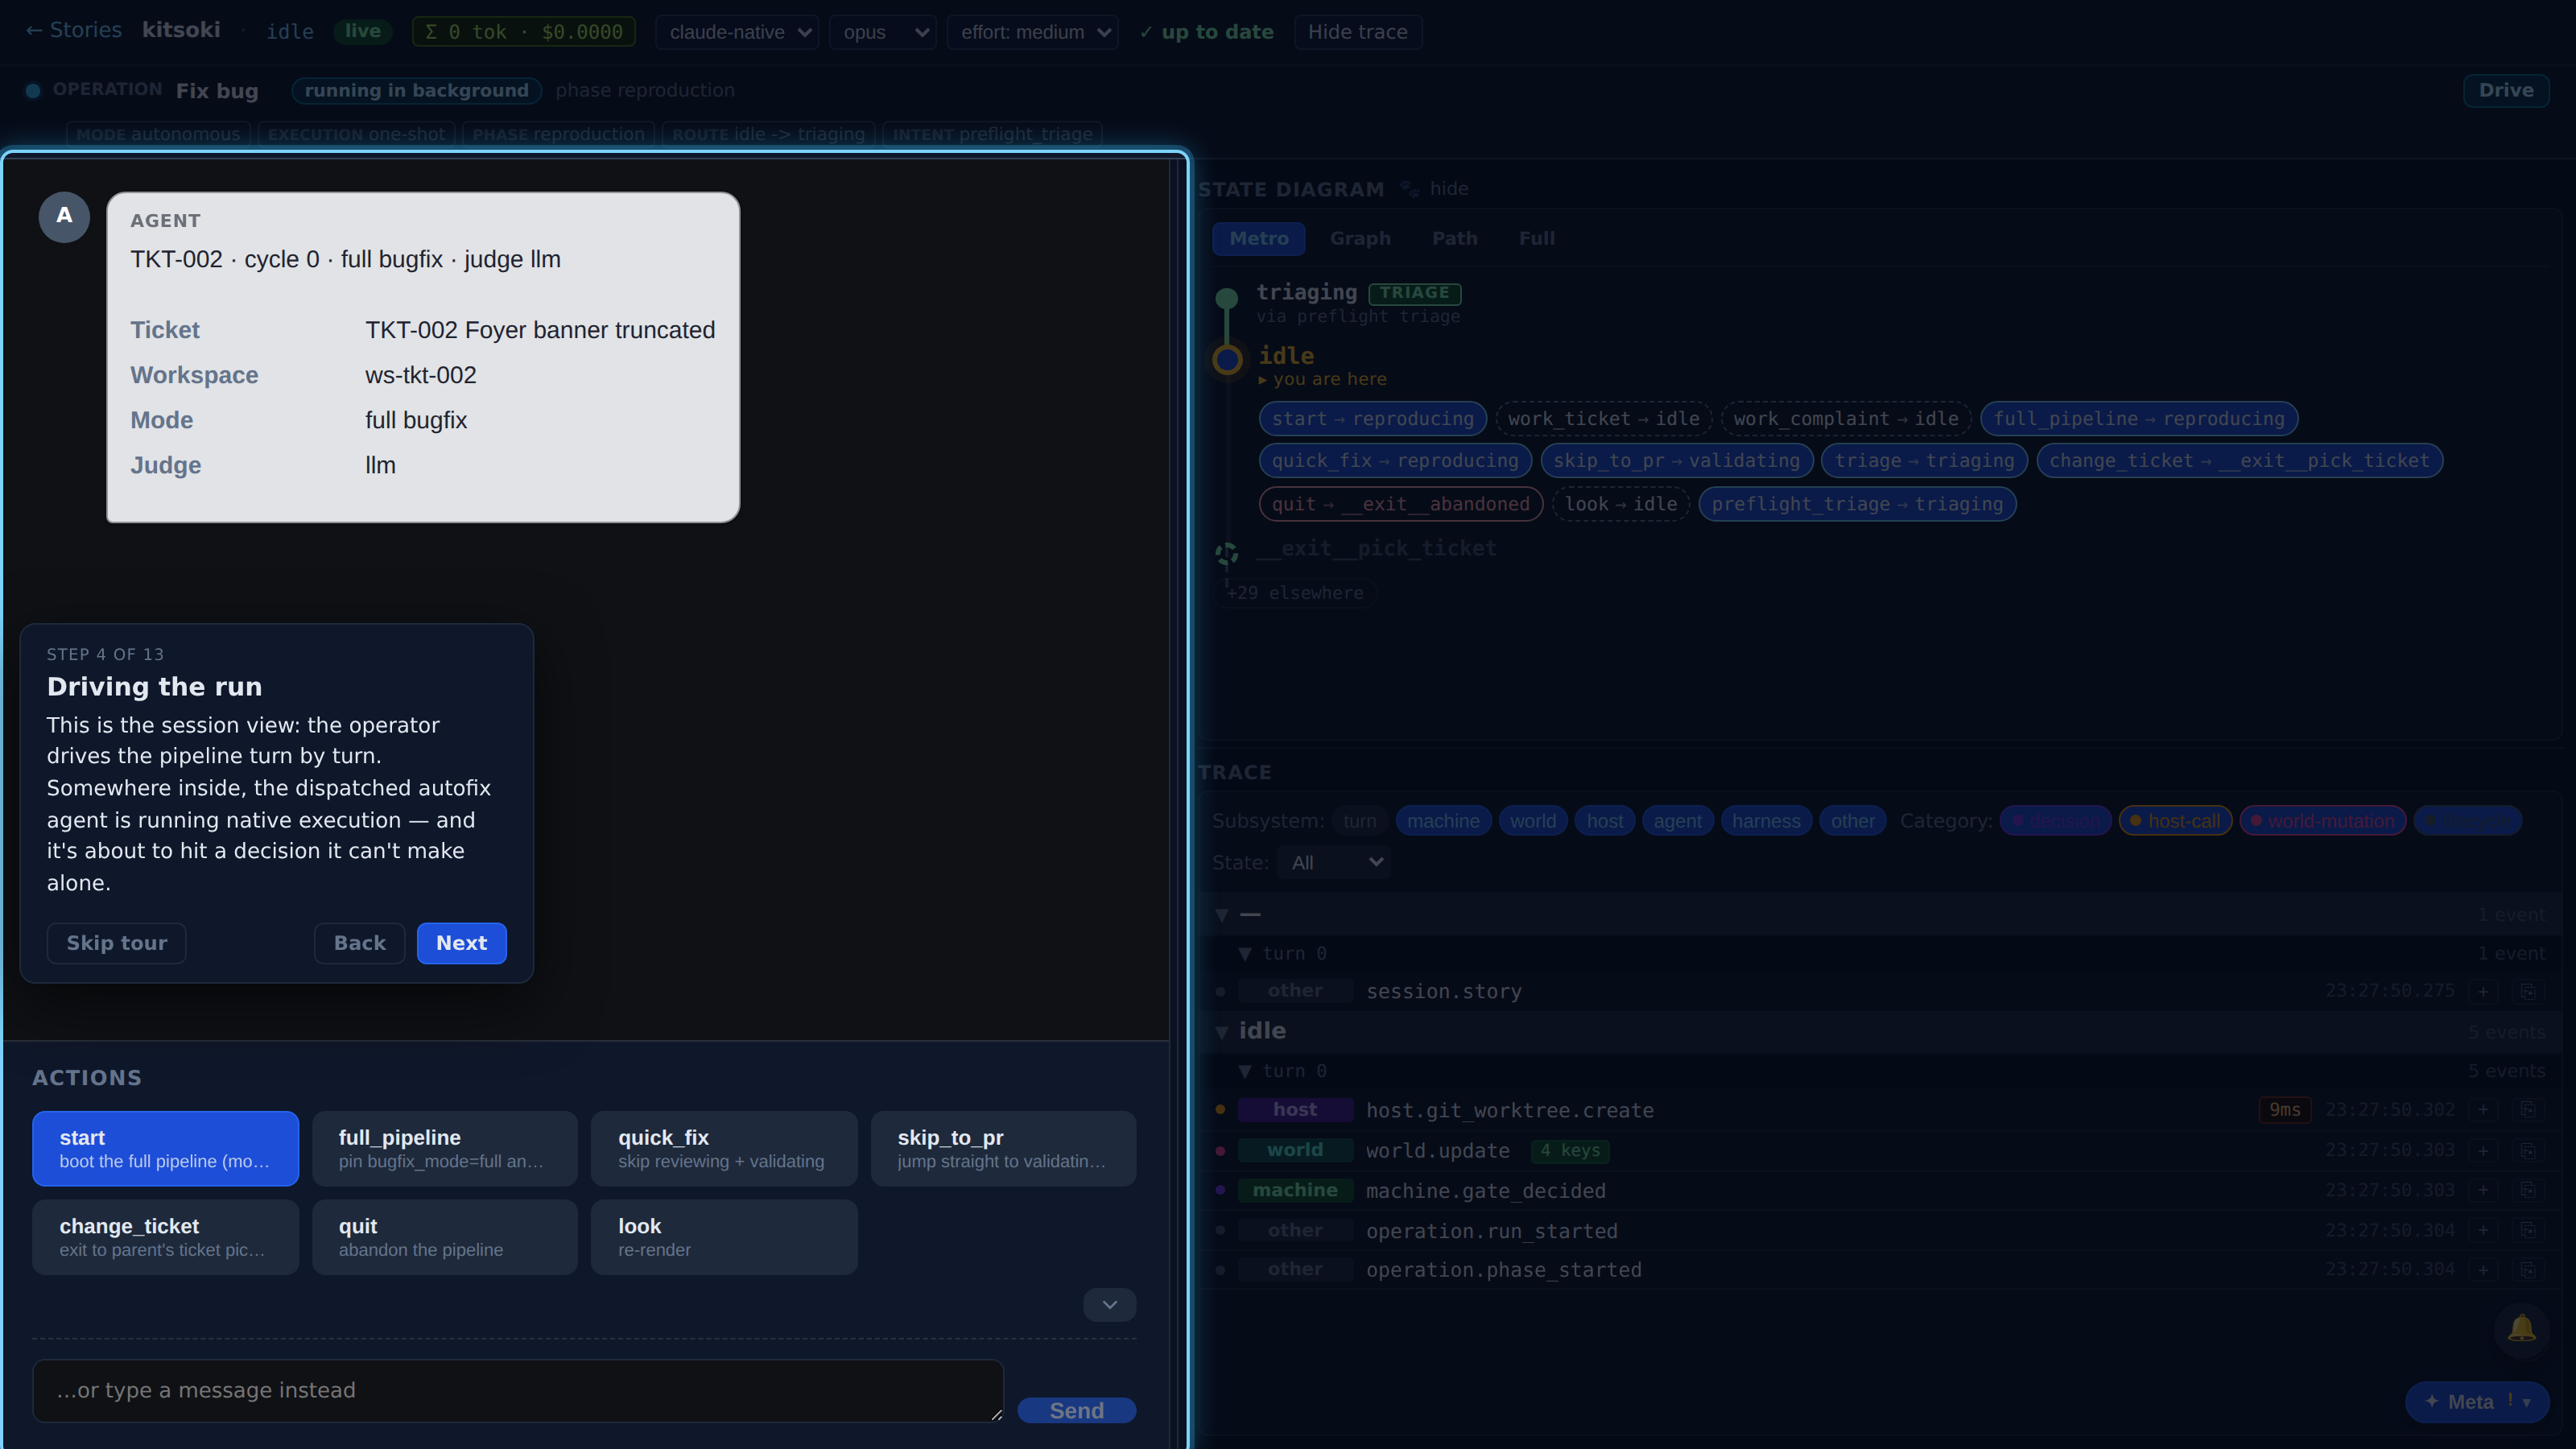Expand details of host.git_worktree.create event

[x=2483, y=1110]
